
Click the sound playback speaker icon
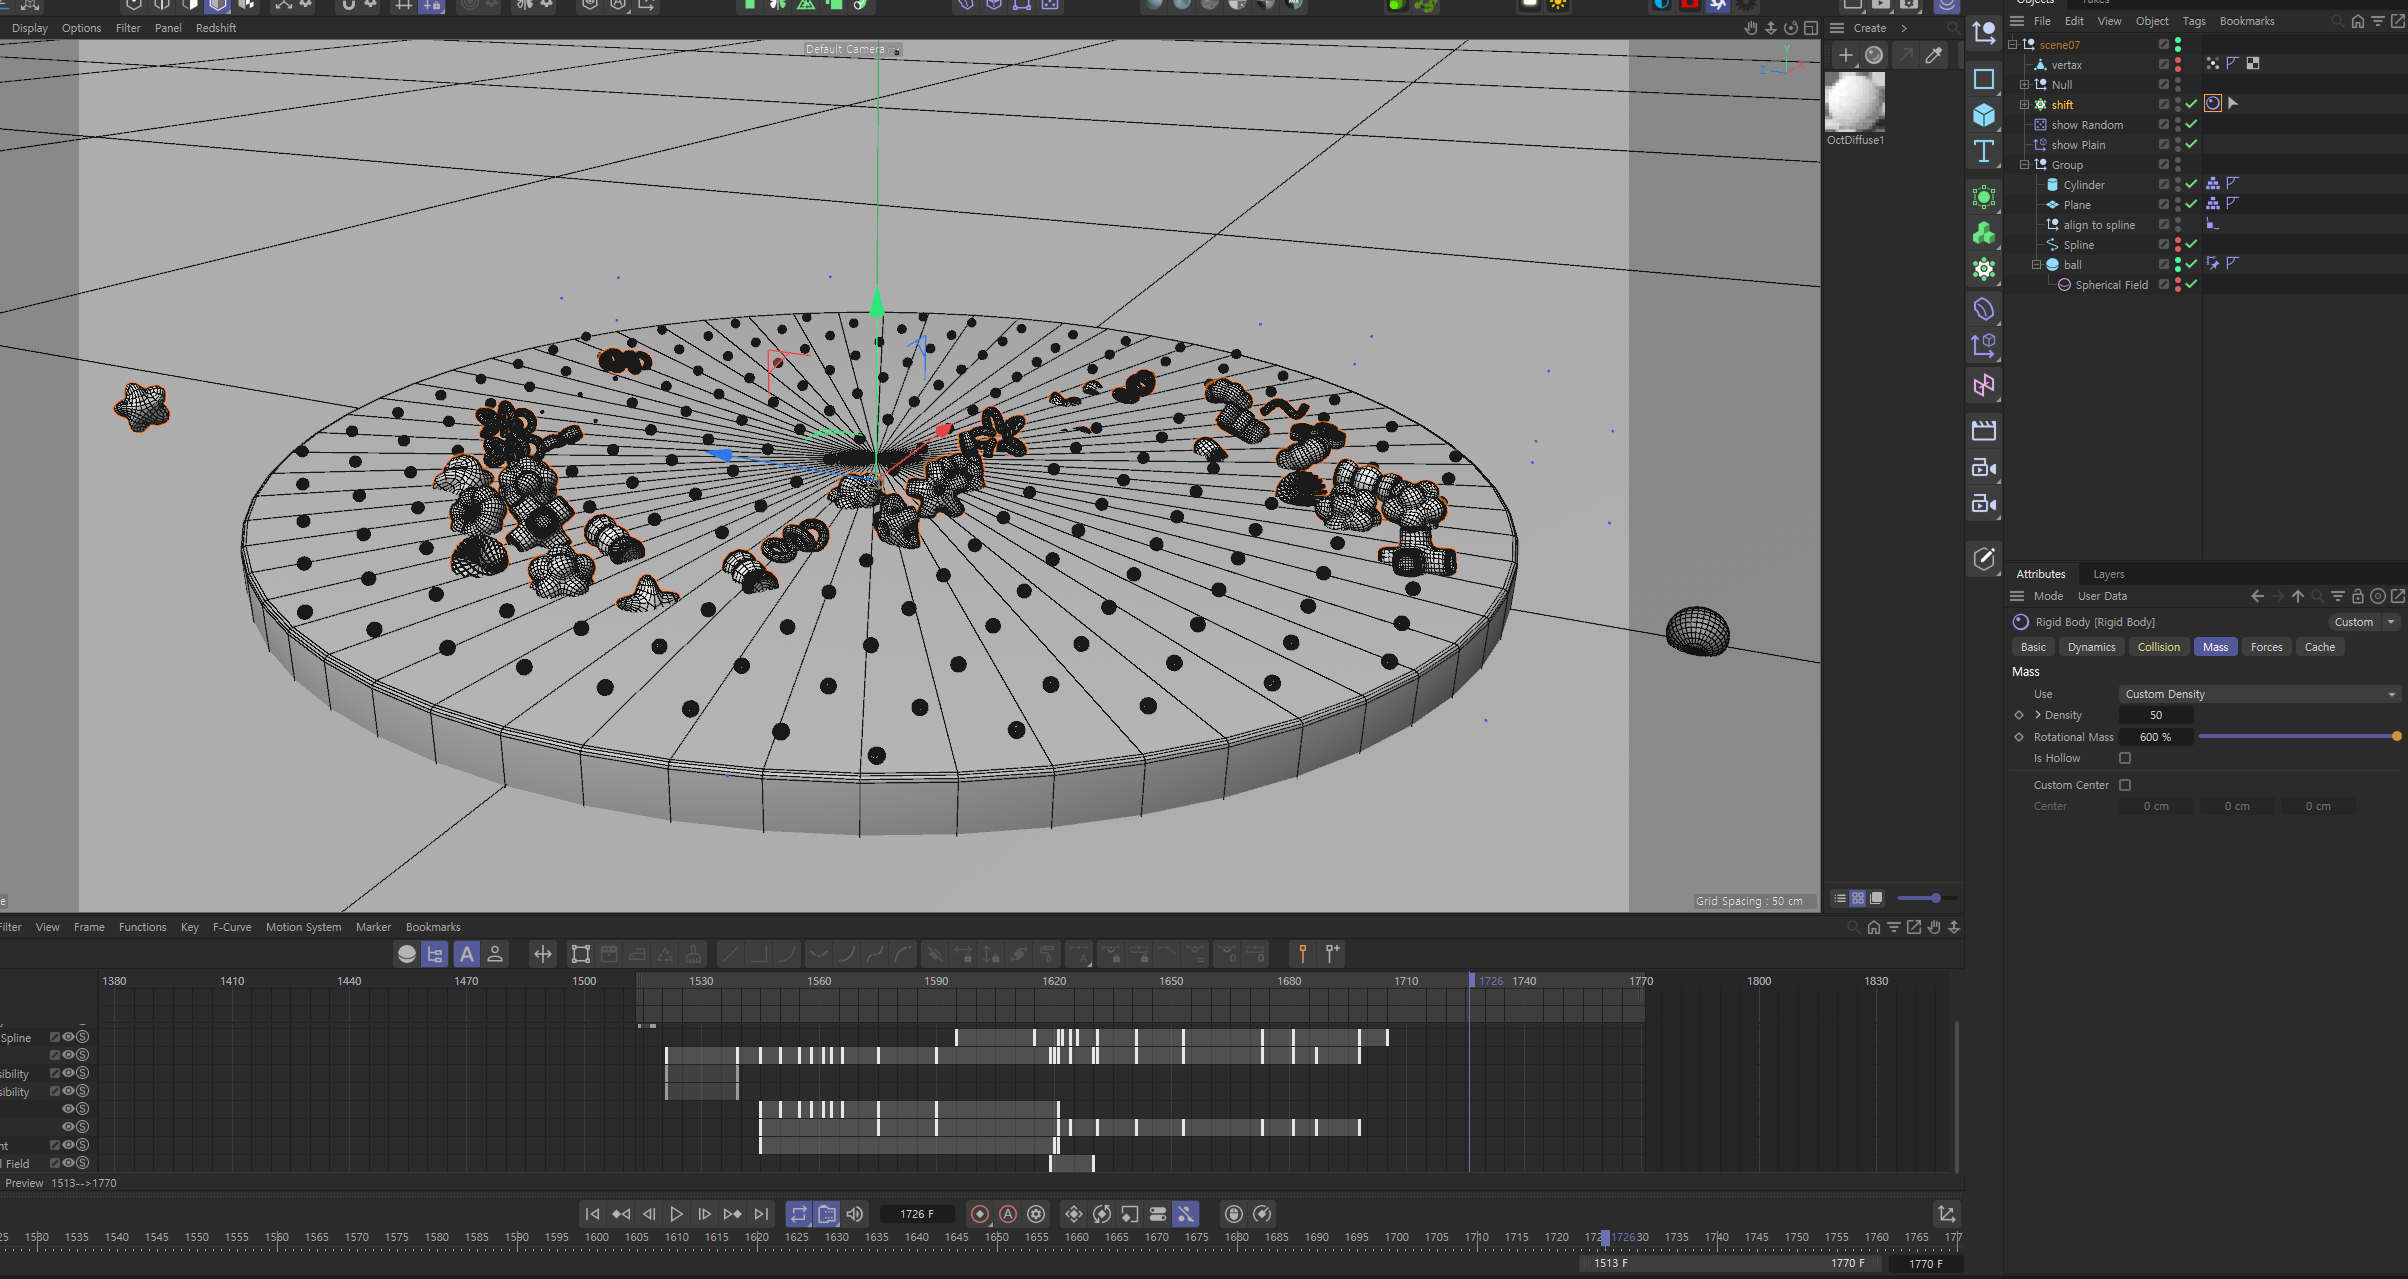point(855,1214)
